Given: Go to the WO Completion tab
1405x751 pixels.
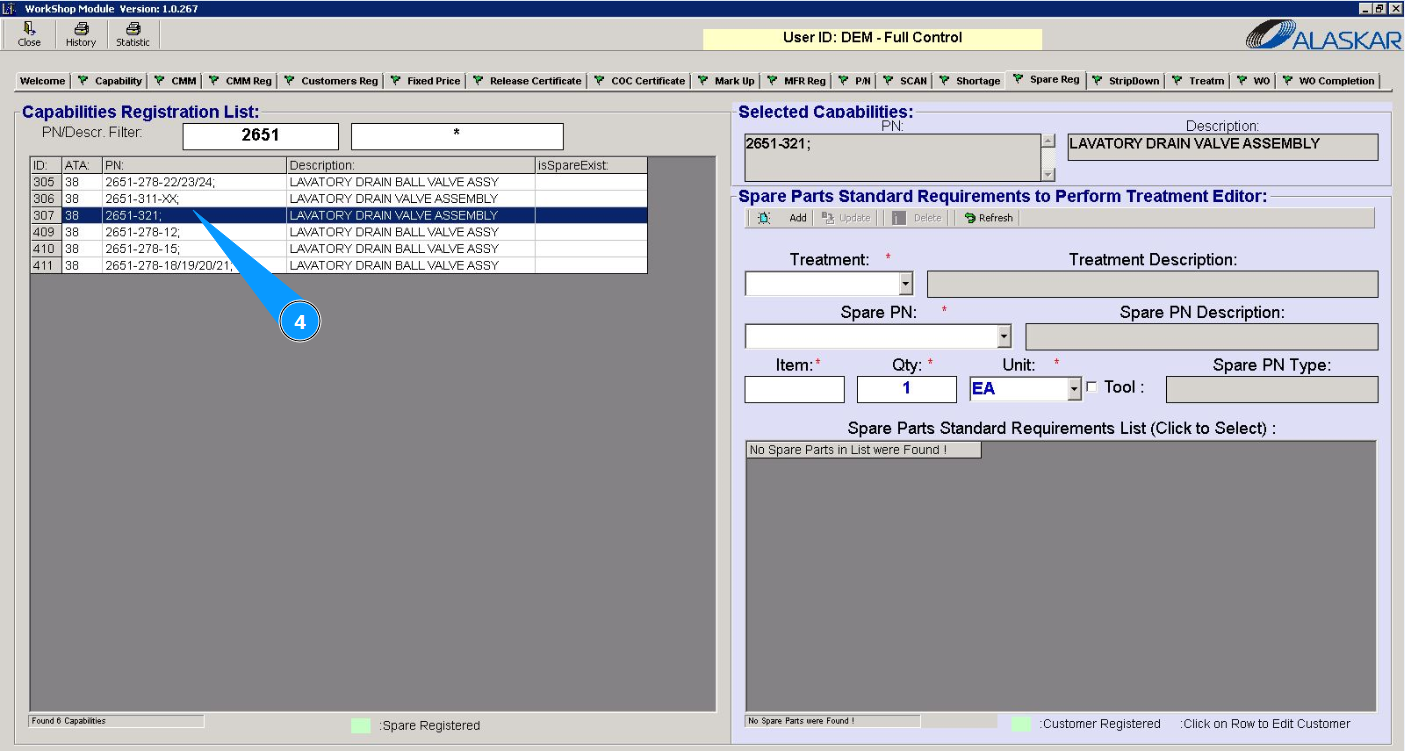Looking at the screenshot, I should coord(1328,81).
